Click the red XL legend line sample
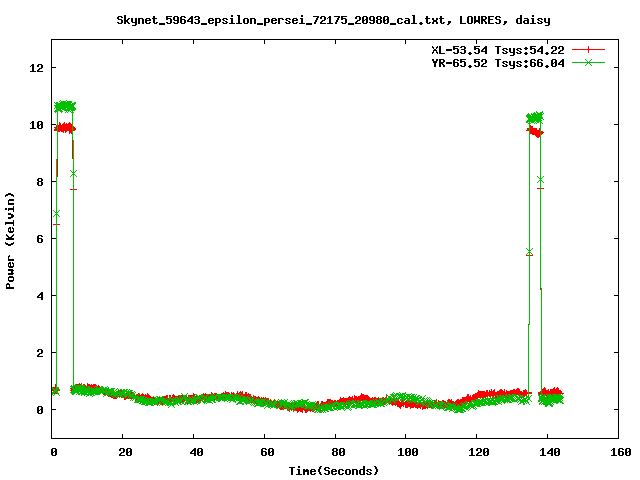 pos(588,50)
